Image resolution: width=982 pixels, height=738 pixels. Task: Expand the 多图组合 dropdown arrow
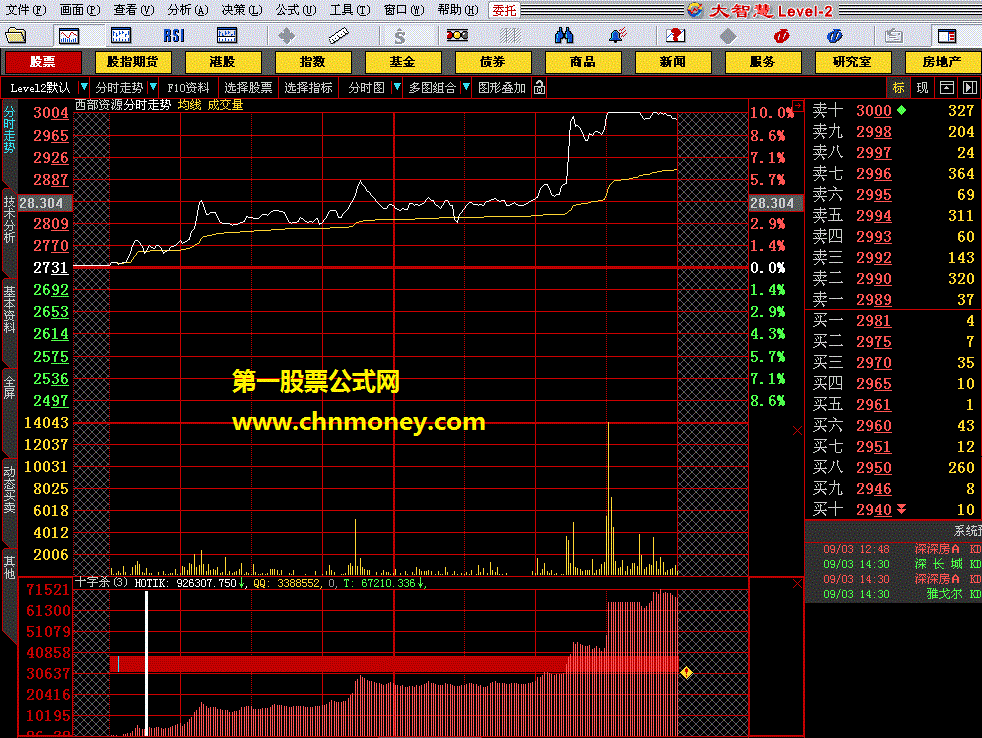(466, 87)
